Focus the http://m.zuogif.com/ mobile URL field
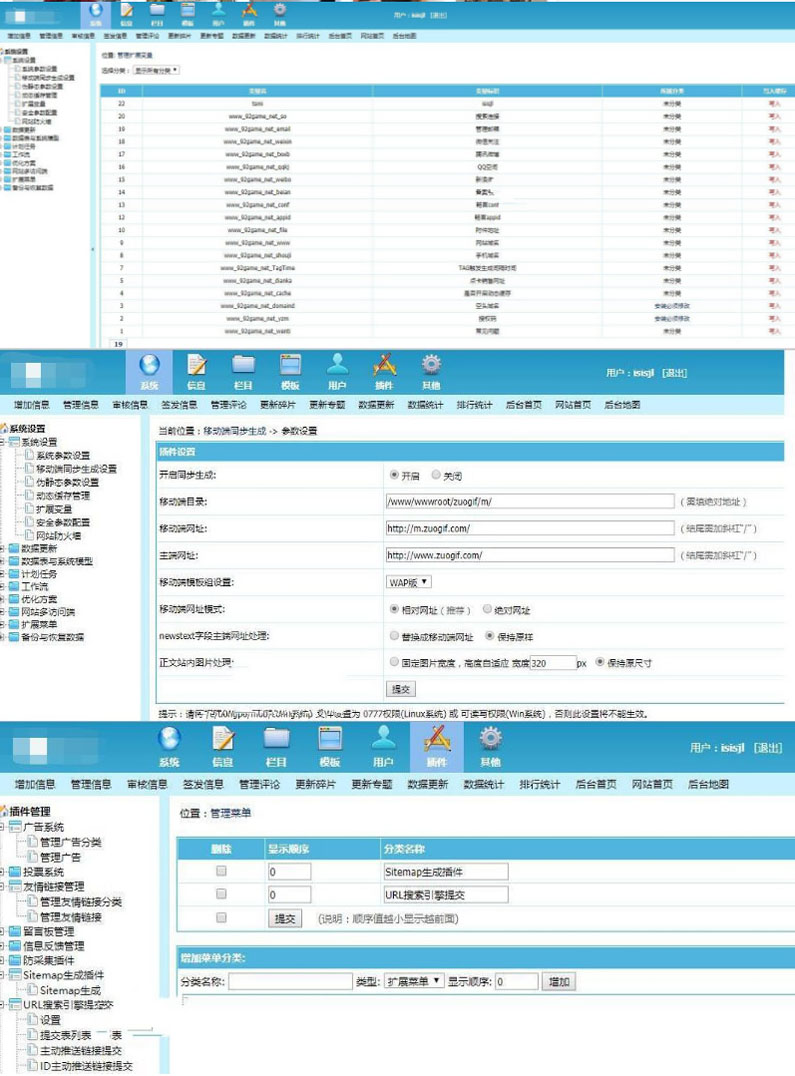This screenshot has width=795, height=1076. (530, 528)
